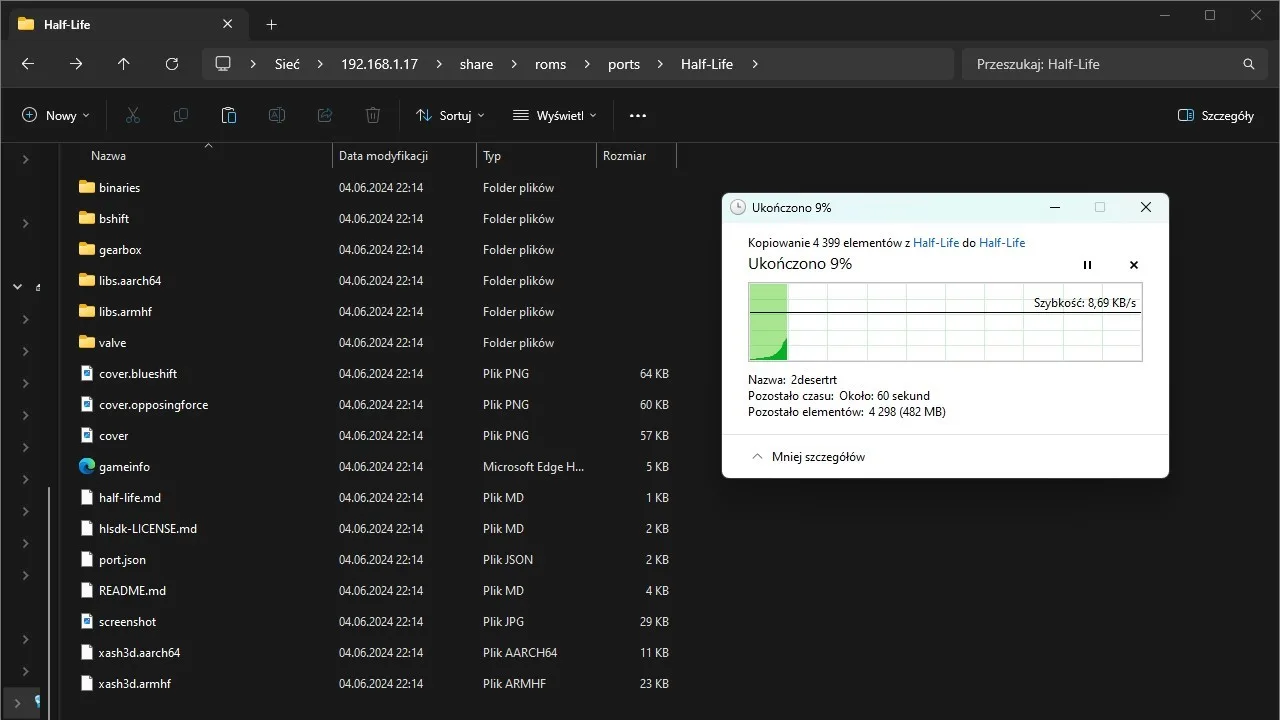Click 192.168.1.17 in the breadcrumb
The width and height of the screenshot is (1280, 720).
379,64
